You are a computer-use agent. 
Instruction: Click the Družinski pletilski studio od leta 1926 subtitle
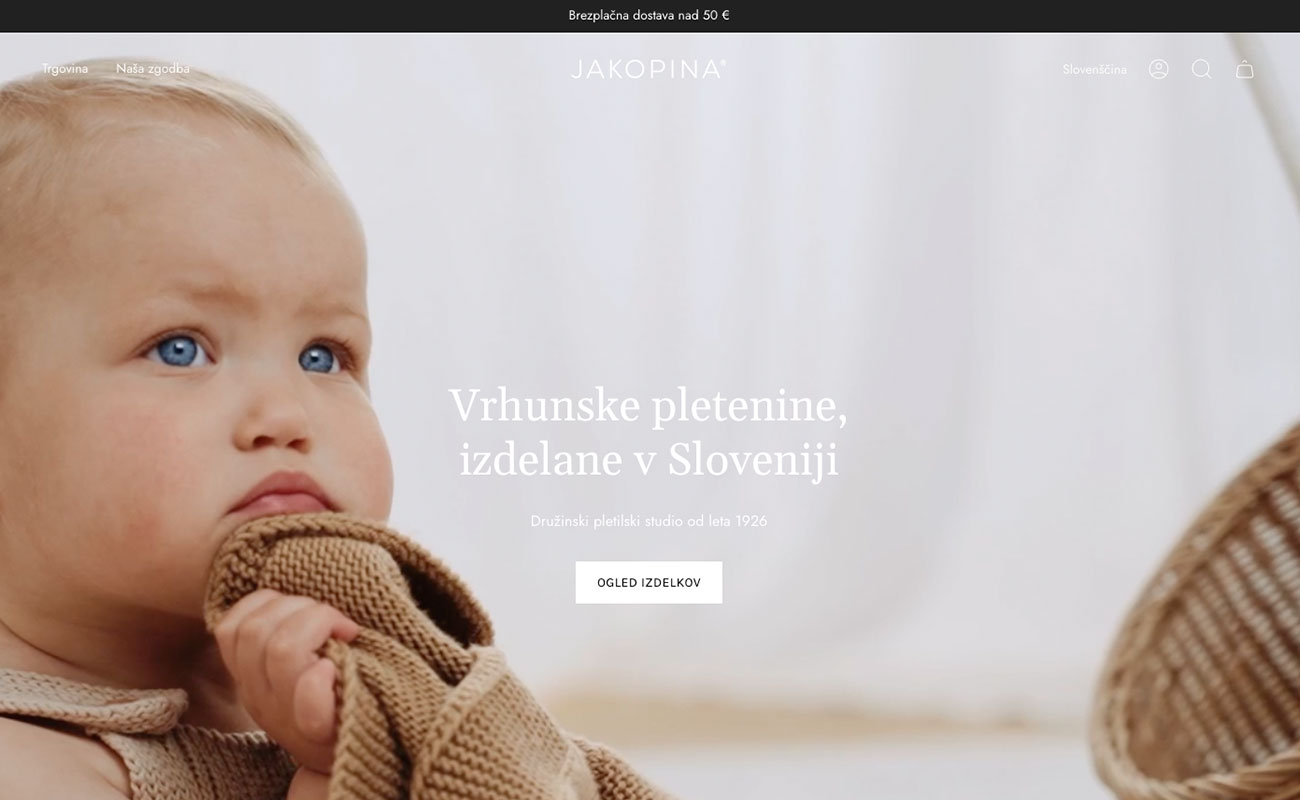point(649,521)
